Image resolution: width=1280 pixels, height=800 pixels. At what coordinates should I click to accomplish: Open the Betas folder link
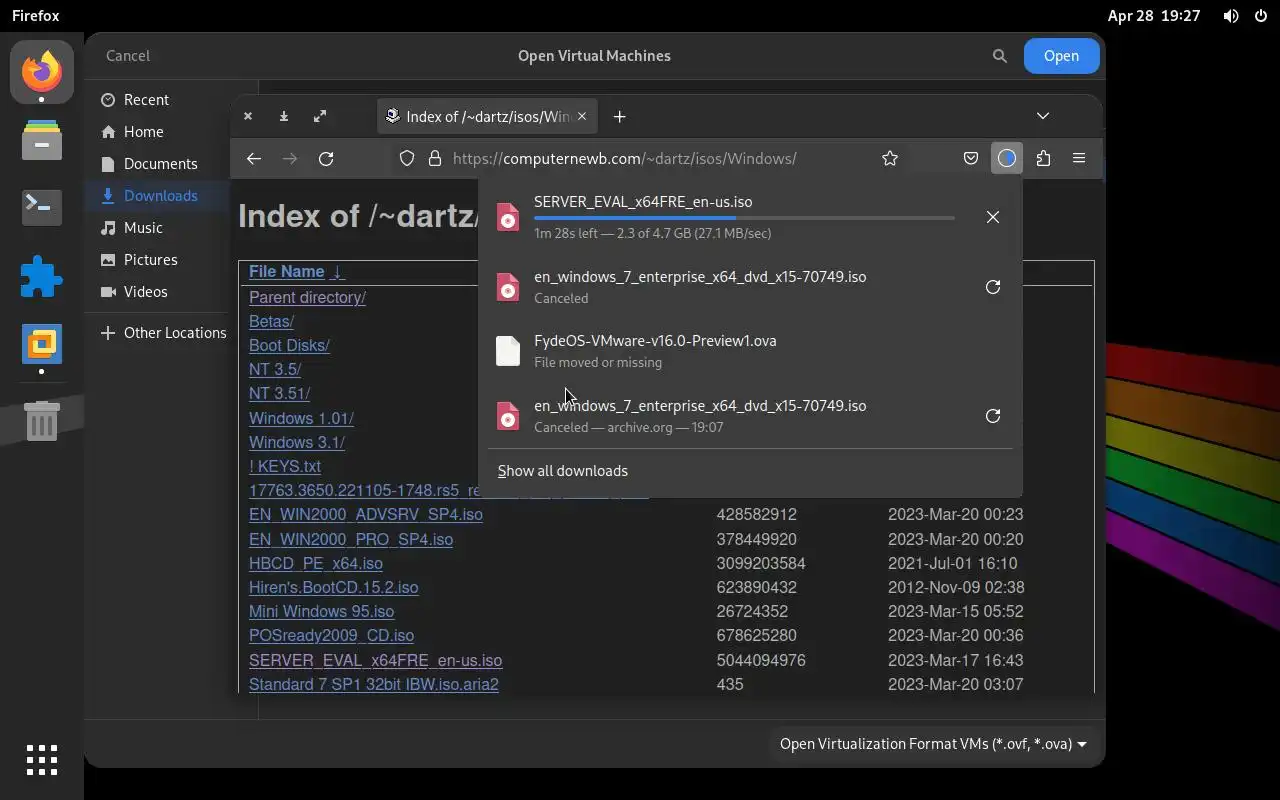[x=271, y=322]
